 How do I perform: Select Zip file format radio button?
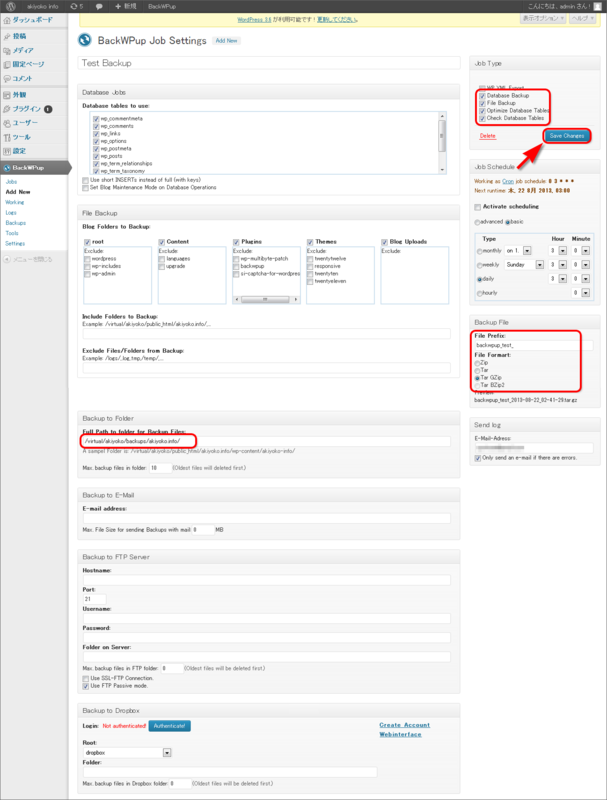(x=477, y=363)
